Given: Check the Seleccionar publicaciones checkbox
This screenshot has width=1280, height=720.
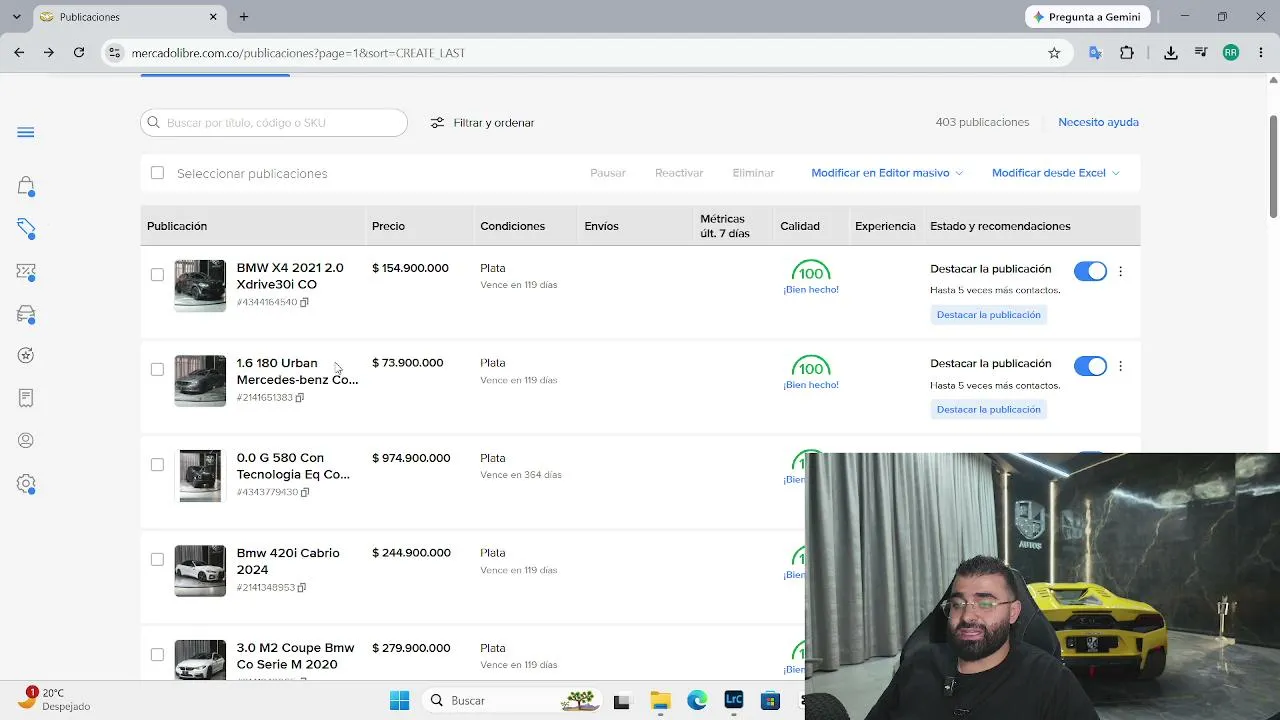Looking at the screenshot, I should pos(157,173).
